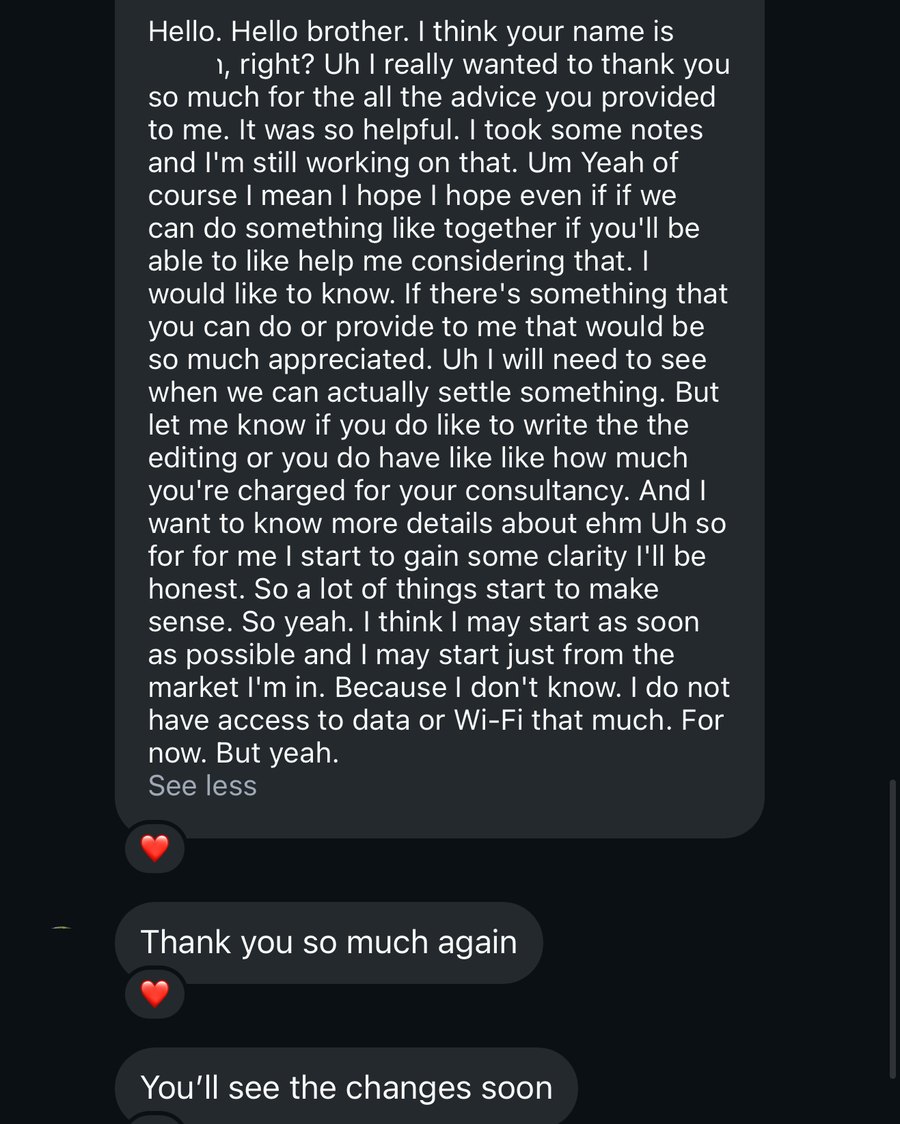This screenshot has height=1124, width=900.
Task: Collapse the transcript with See less
Action: 202,786
